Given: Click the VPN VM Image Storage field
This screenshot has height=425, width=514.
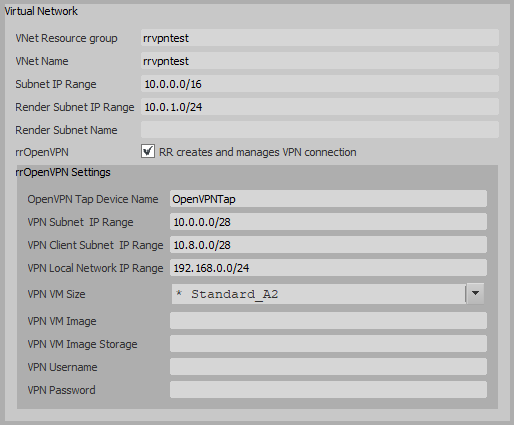Looking at the screenshot, I should [328, 344].
